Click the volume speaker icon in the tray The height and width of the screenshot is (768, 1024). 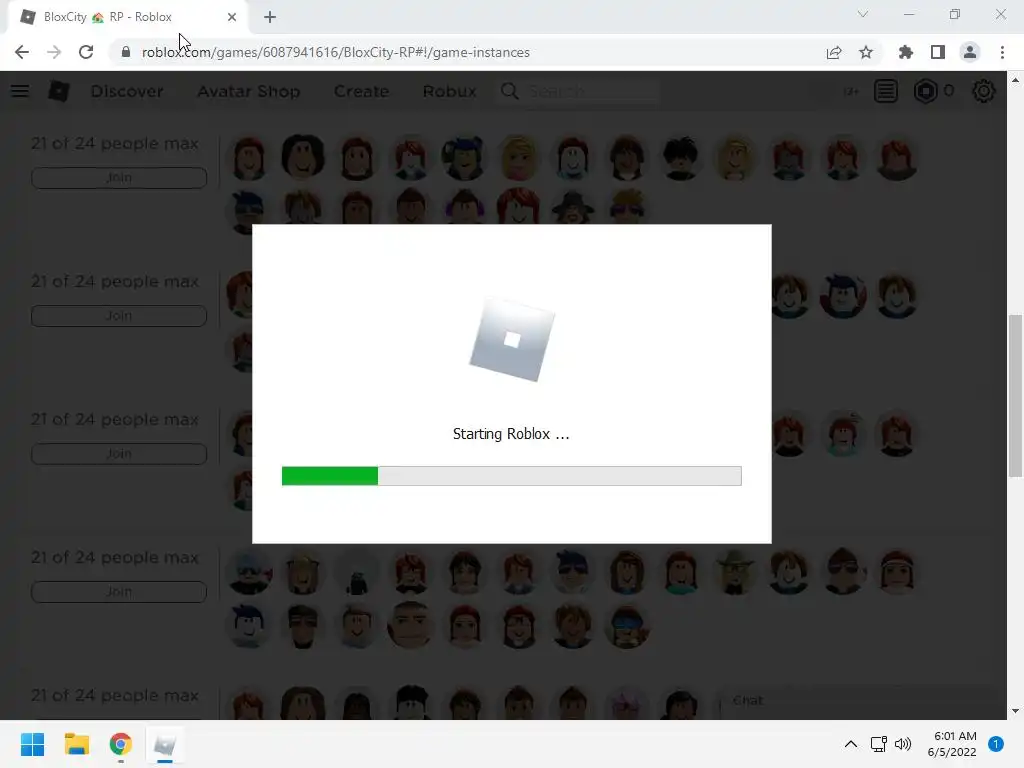903,744
